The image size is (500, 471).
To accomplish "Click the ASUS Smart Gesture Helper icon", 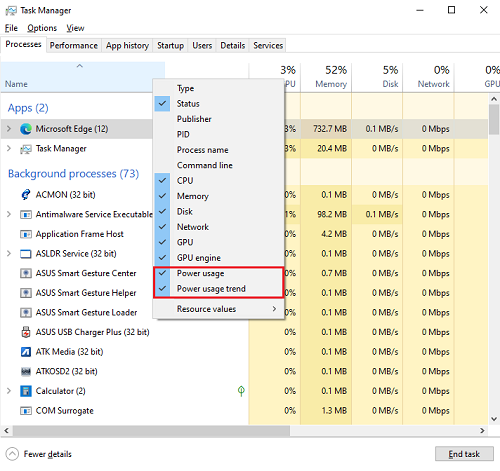I will tap(26, 293).
